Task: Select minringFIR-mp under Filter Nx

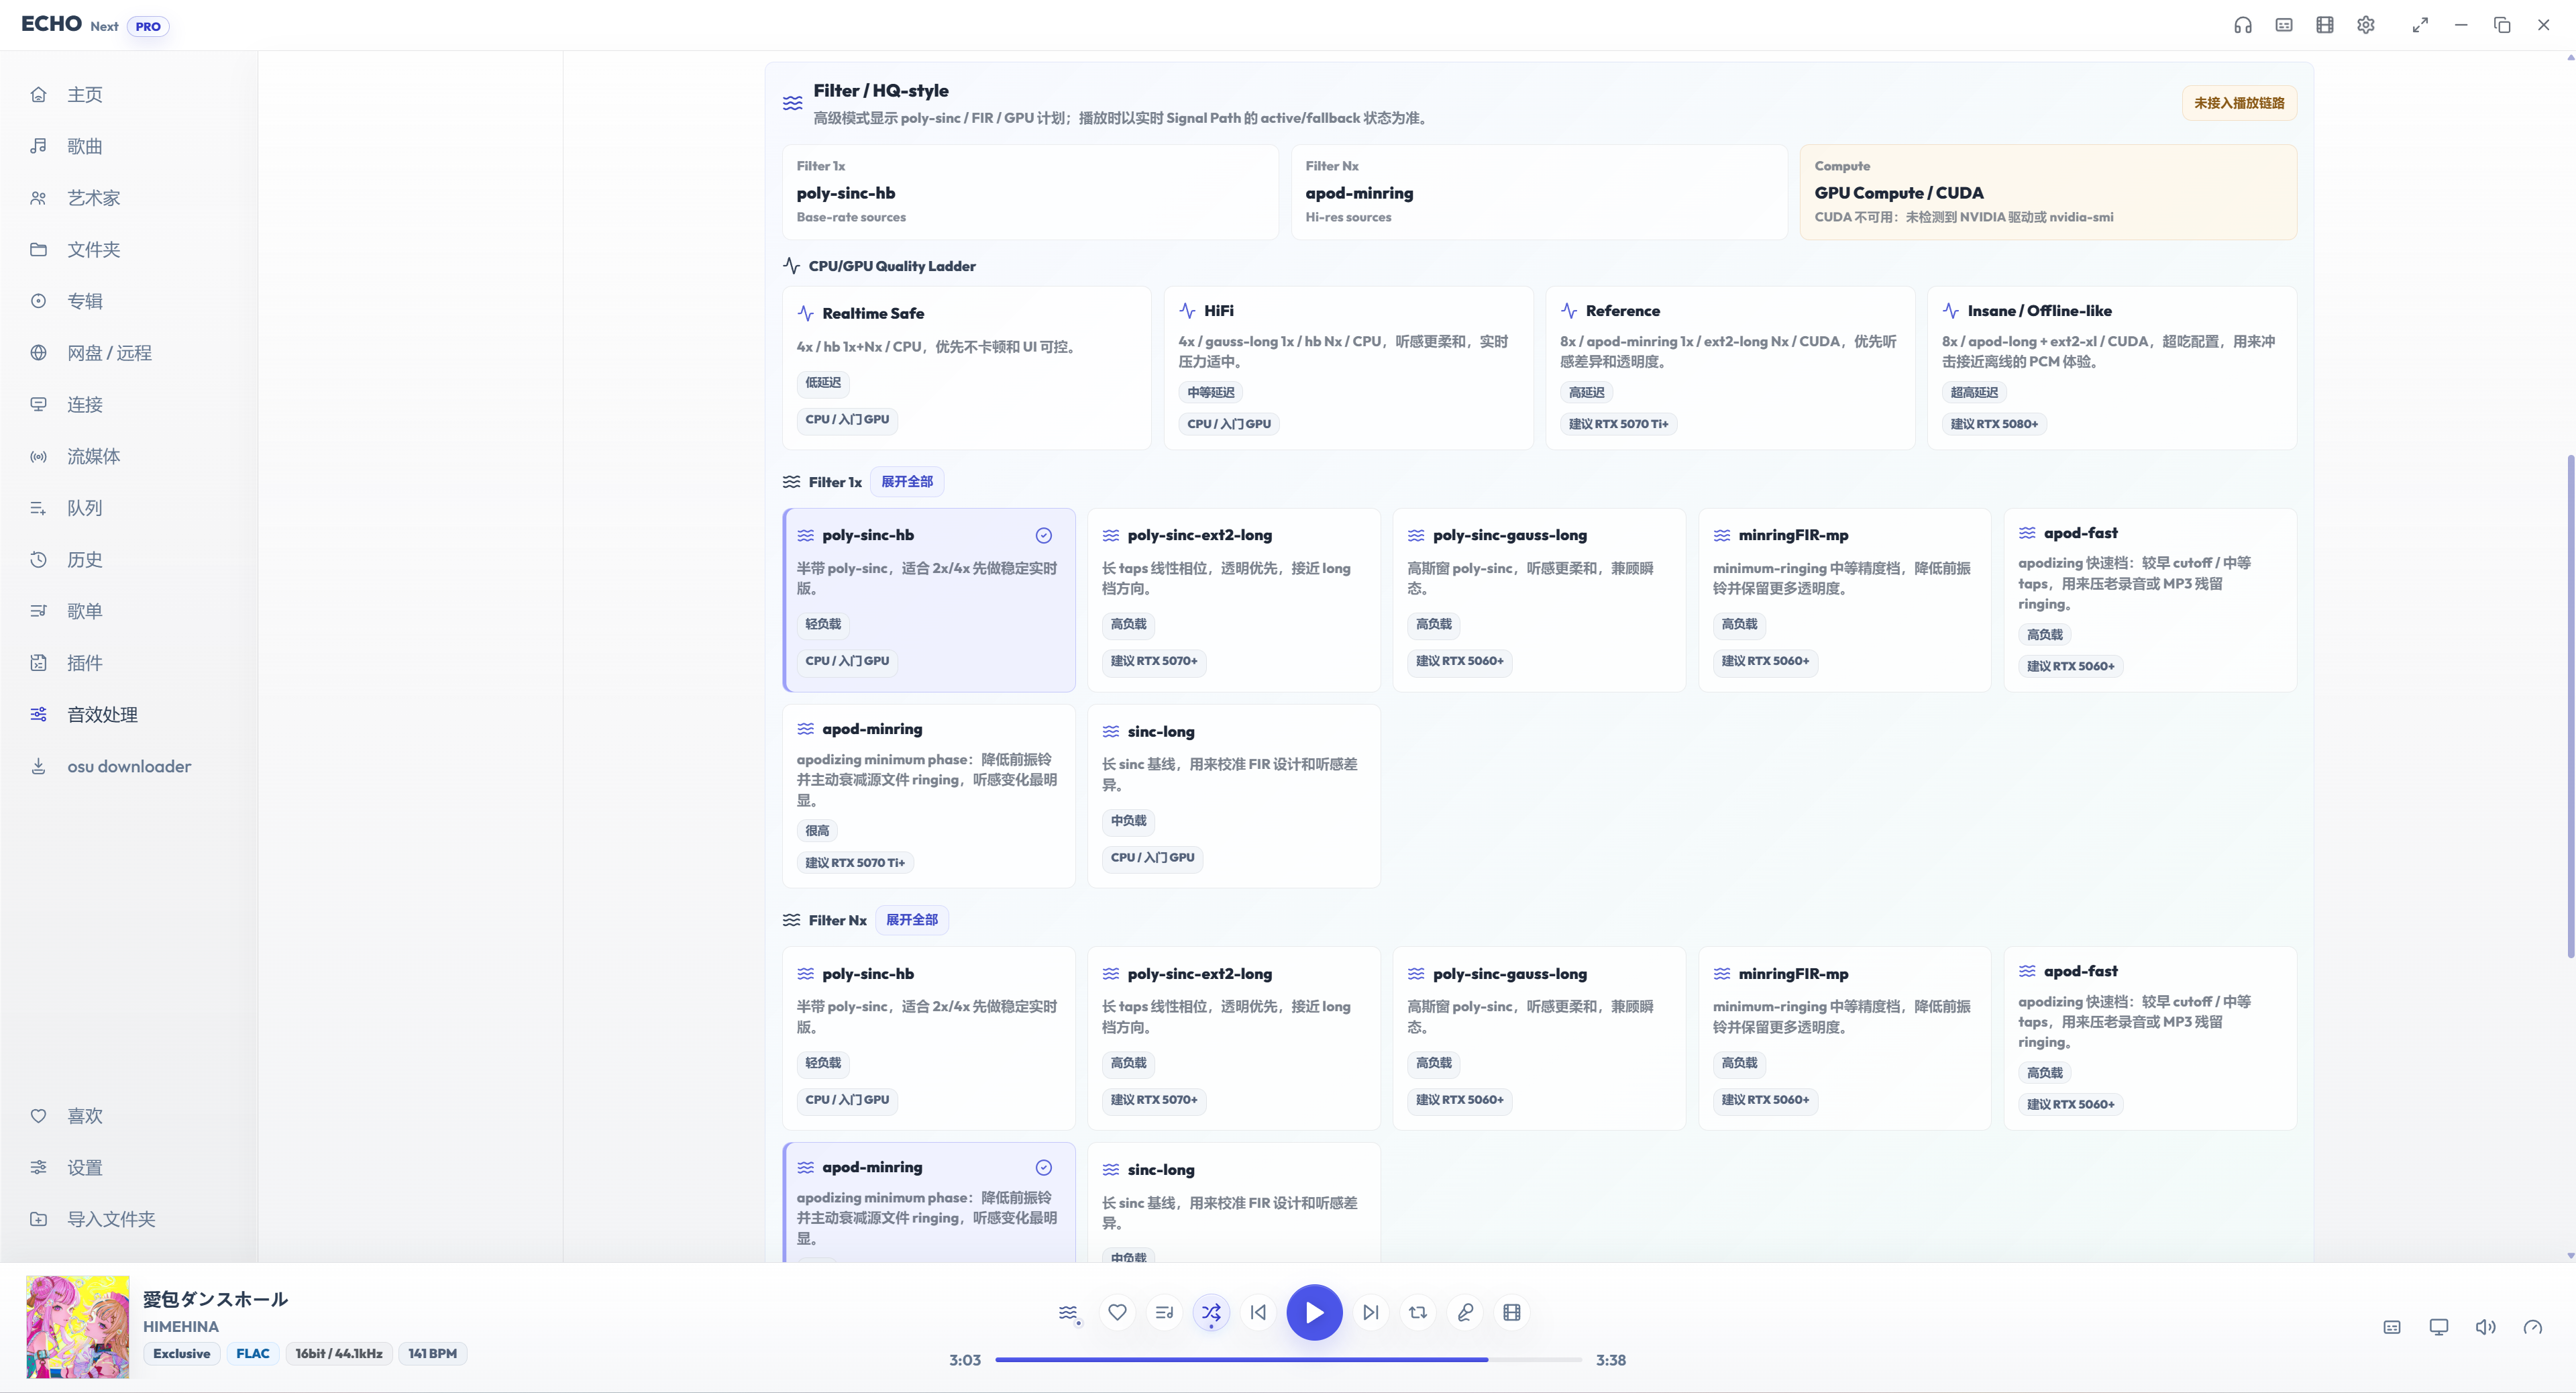Action: pos(1845,1038)
